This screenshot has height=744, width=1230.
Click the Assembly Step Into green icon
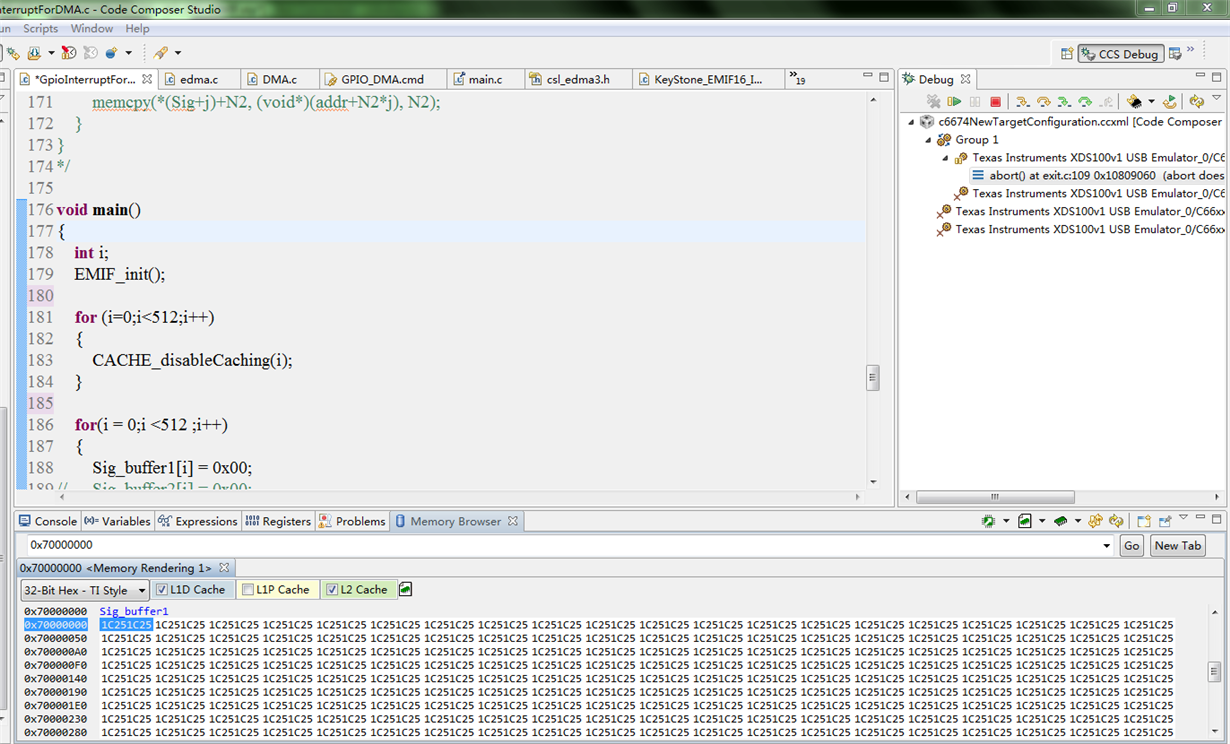point(1064,101)
